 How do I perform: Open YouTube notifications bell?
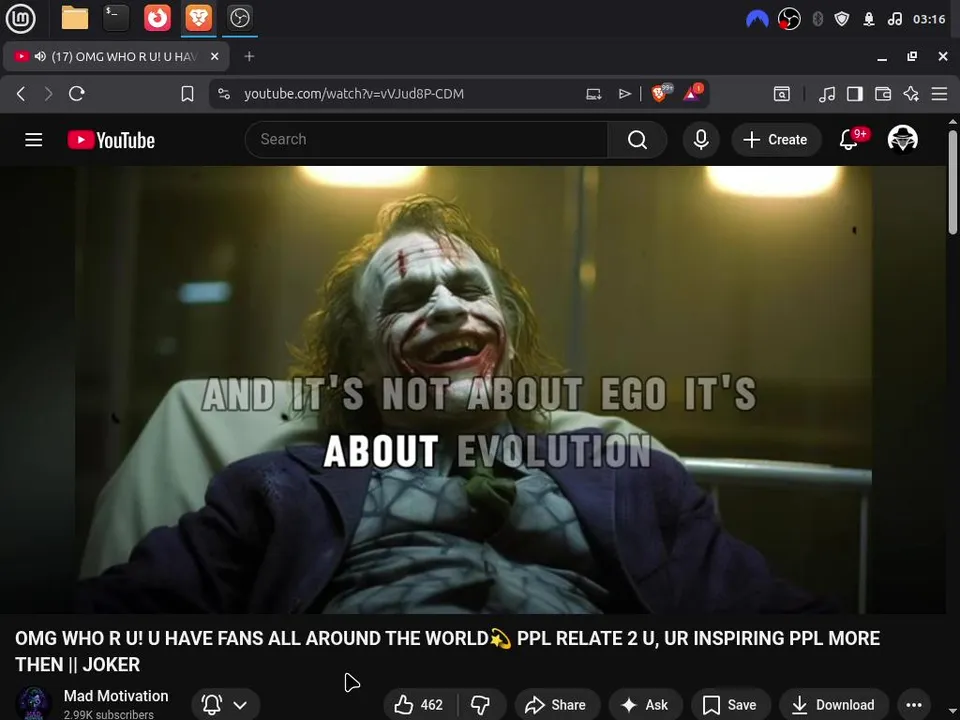point(849,140)
